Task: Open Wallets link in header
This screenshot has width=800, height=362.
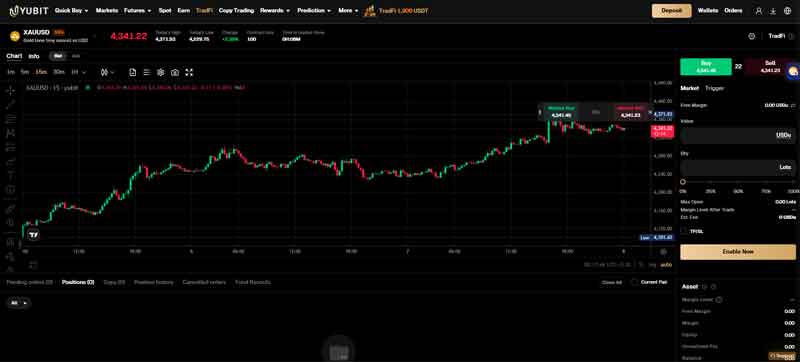Action: click(x=708, y=10)
